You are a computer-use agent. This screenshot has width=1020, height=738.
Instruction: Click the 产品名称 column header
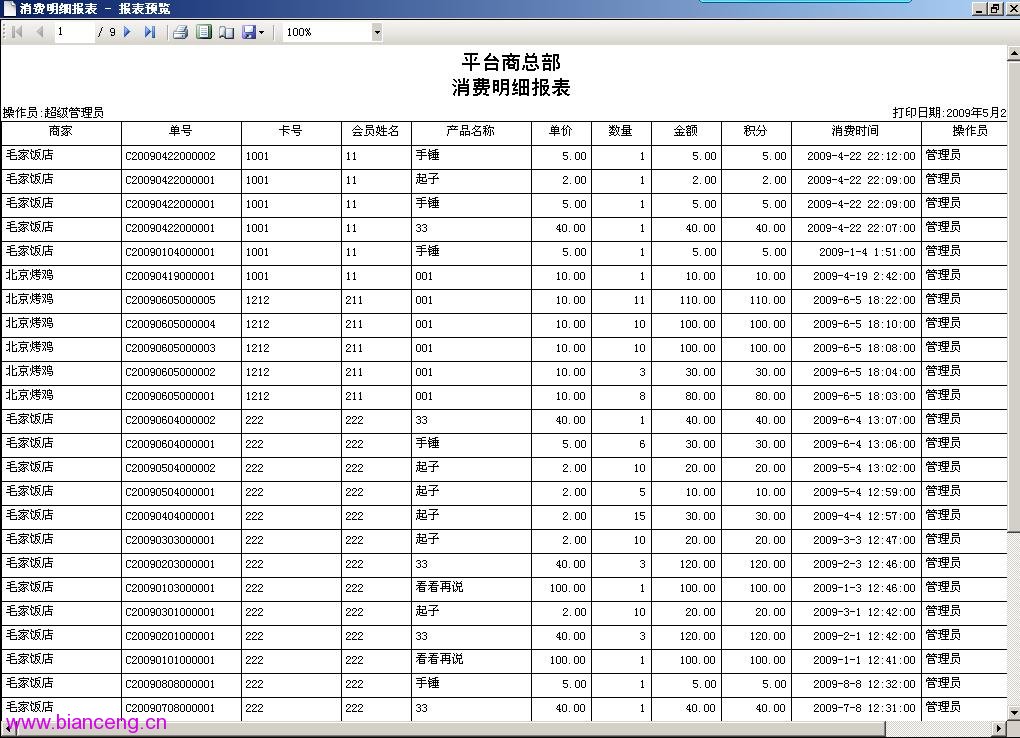click(470, 131)
